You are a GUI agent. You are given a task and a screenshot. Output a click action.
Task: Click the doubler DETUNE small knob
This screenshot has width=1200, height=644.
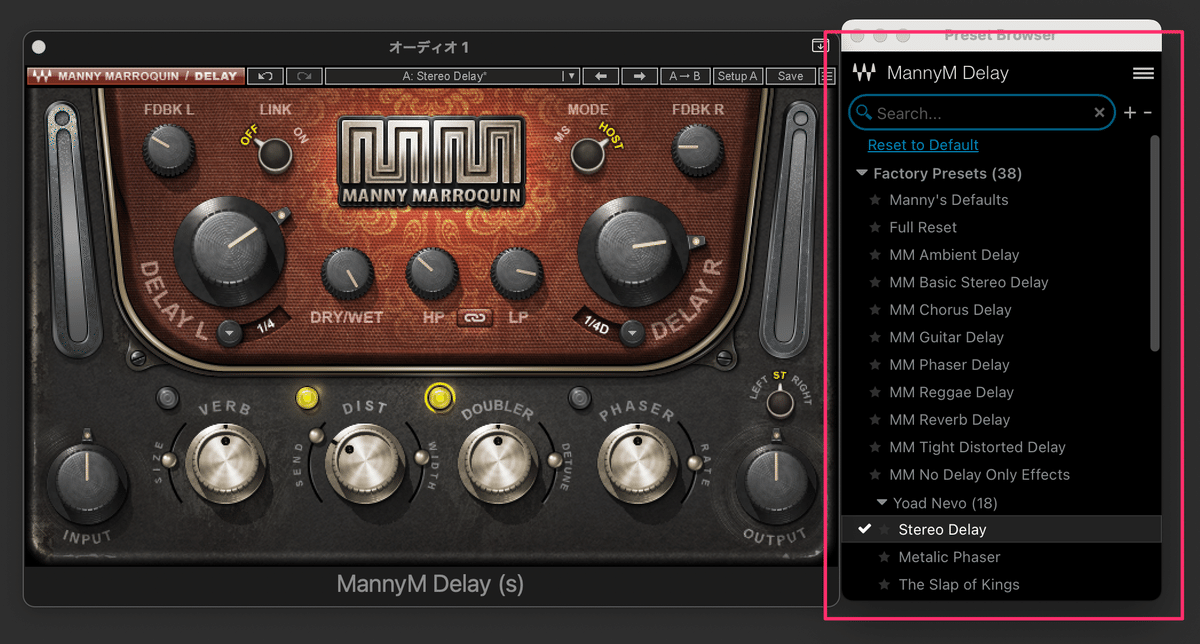(555, 460)
